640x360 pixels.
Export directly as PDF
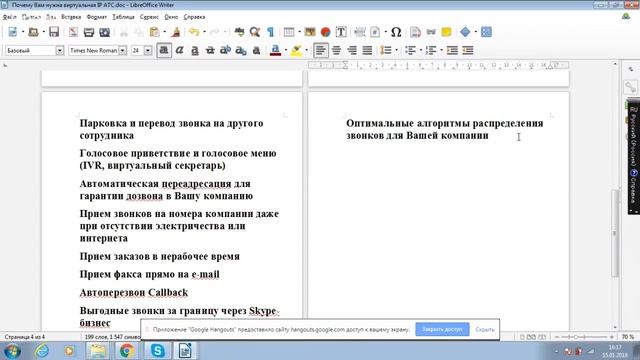pyautogui.click(x=73, y=32)
